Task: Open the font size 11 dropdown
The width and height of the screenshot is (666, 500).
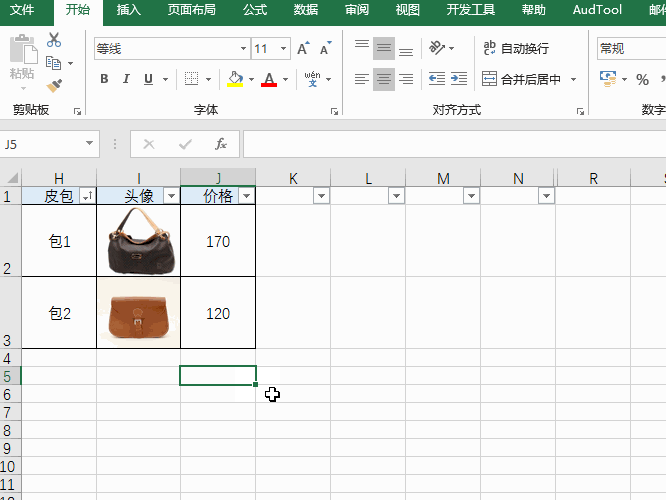Action: (x=283, y=48)
